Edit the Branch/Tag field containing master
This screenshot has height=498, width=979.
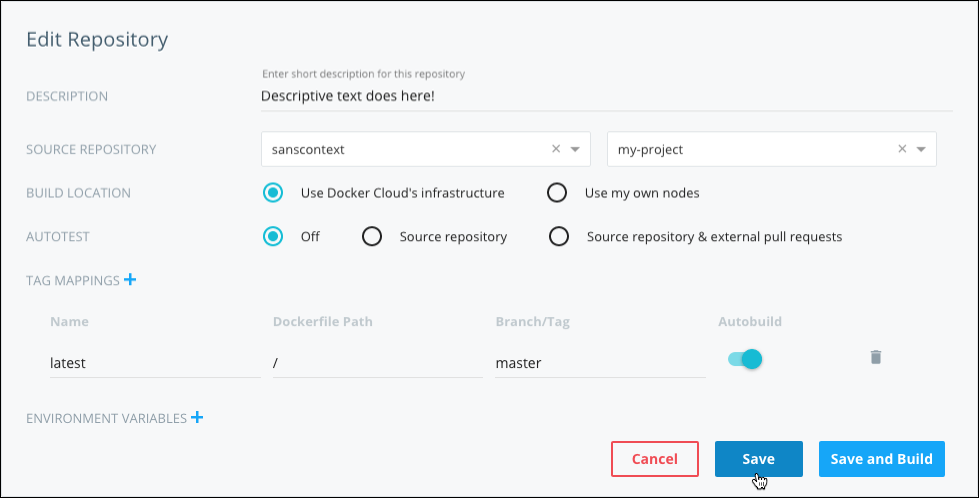tap(599, 363)
